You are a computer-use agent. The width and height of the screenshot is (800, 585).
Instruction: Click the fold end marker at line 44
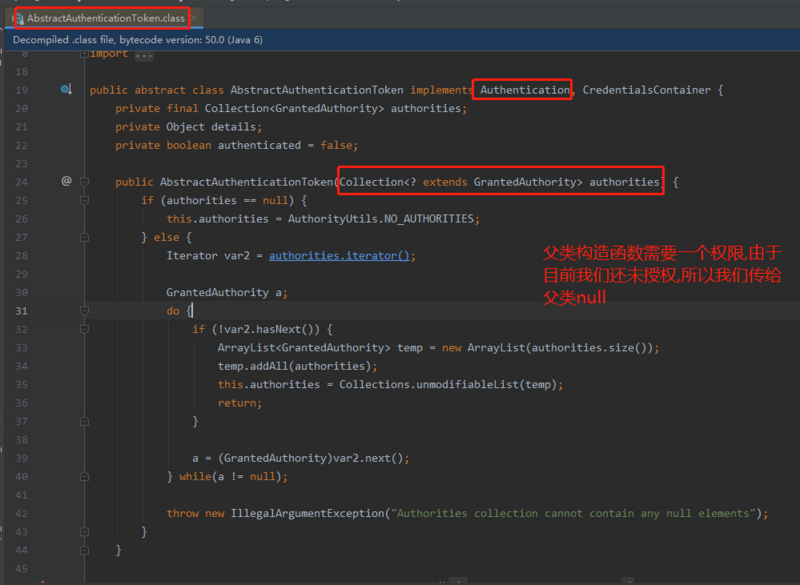[x=85, y=550]
